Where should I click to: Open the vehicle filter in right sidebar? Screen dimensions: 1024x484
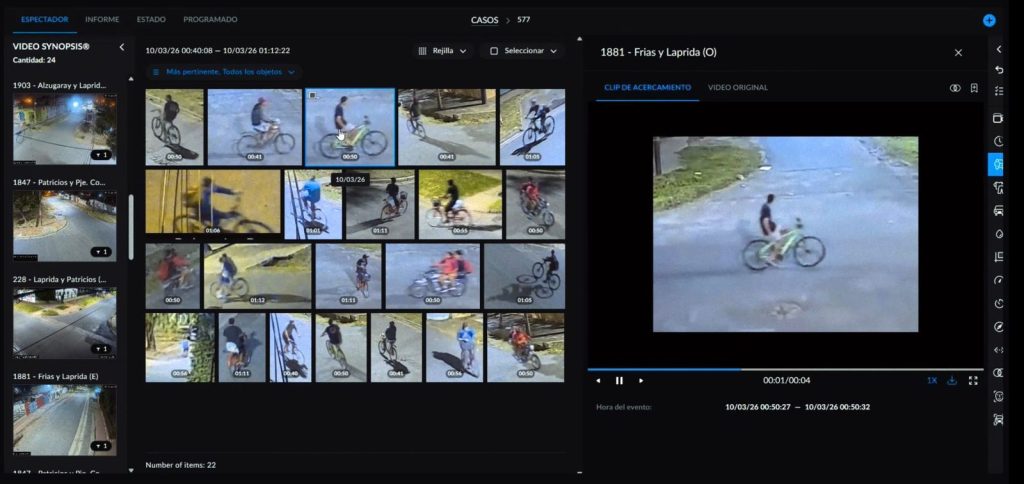coord(998,211)
